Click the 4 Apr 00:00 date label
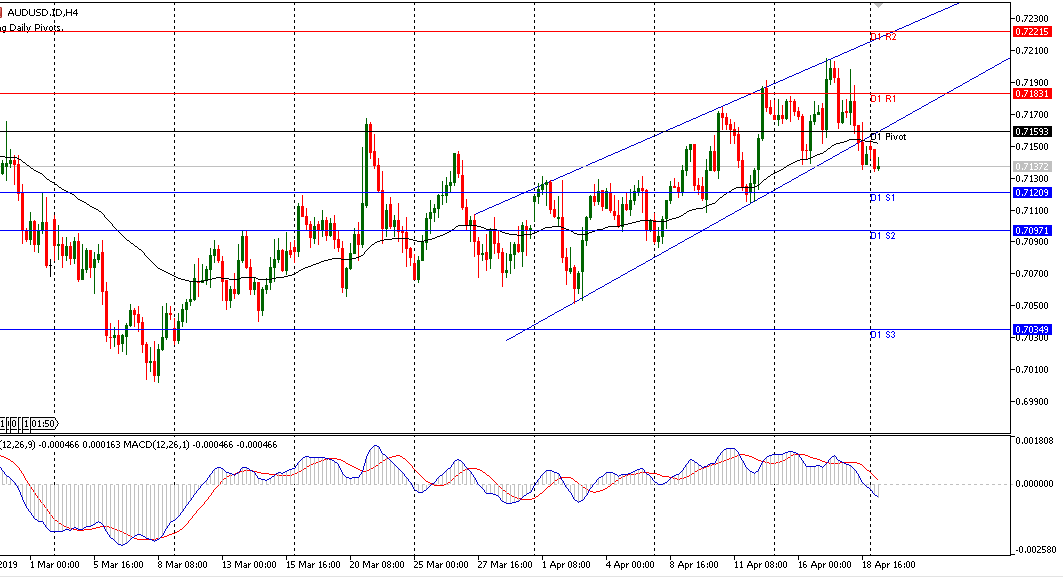 pyautogui.click(x=630, y=564)
